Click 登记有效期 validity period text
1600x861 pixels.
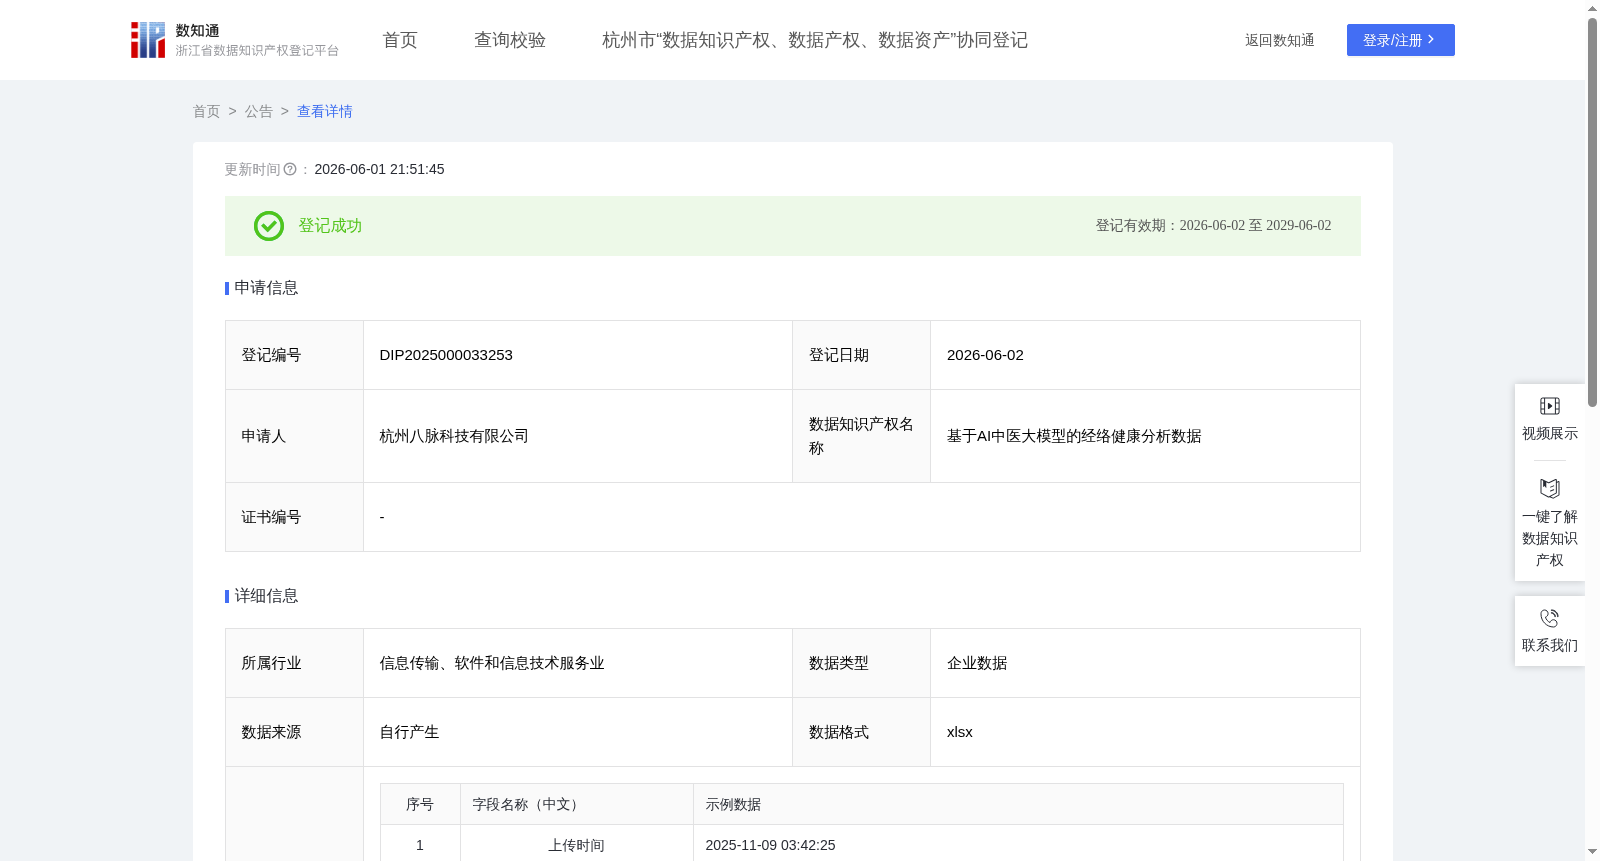click(1213, 226)
